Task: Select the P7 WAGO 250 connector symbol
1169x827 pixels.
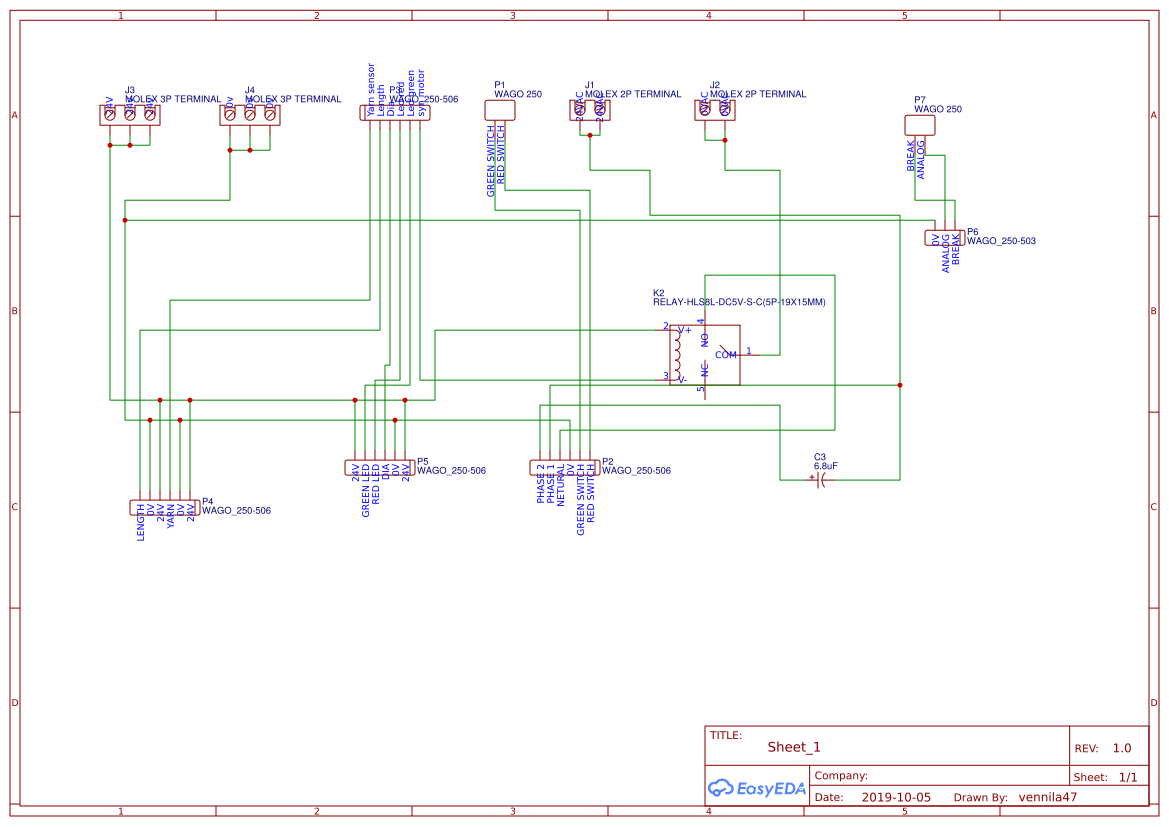Action: coord(920,124)
